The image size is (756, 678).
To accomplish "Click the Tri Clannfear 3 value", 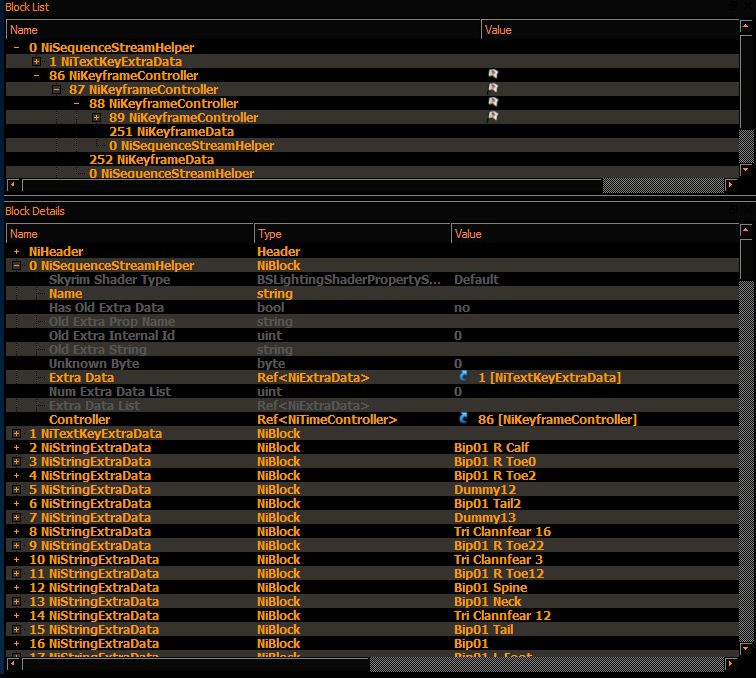I will [x=498, y=559].
